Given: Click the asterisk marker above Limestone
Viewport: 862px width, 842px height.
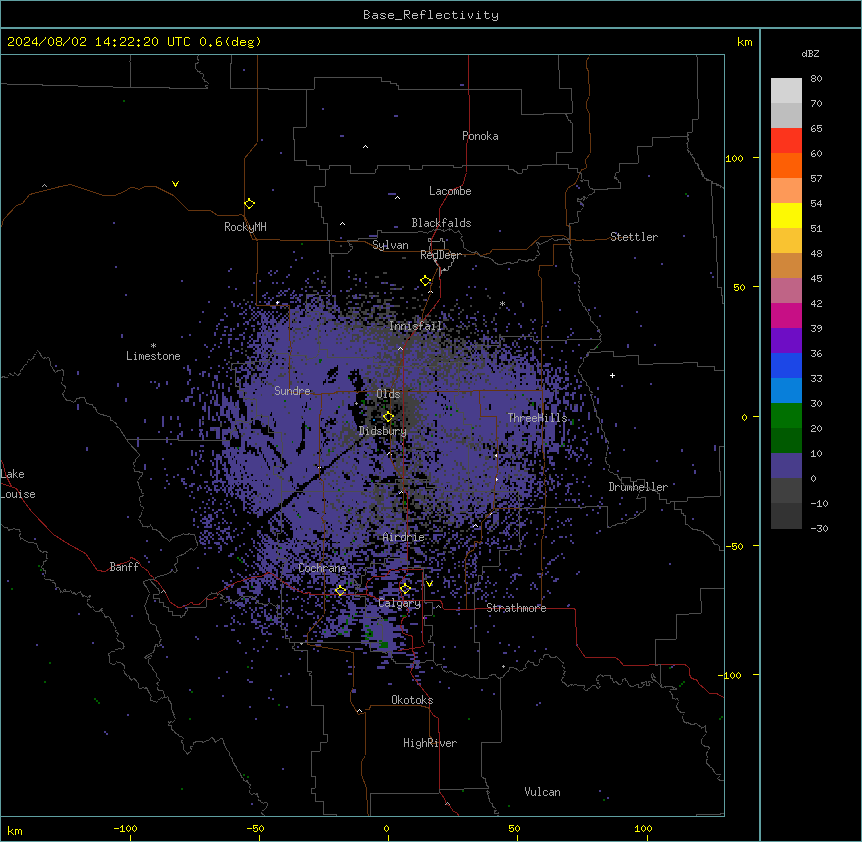Looking at the screenshot, I should [153, 346].
